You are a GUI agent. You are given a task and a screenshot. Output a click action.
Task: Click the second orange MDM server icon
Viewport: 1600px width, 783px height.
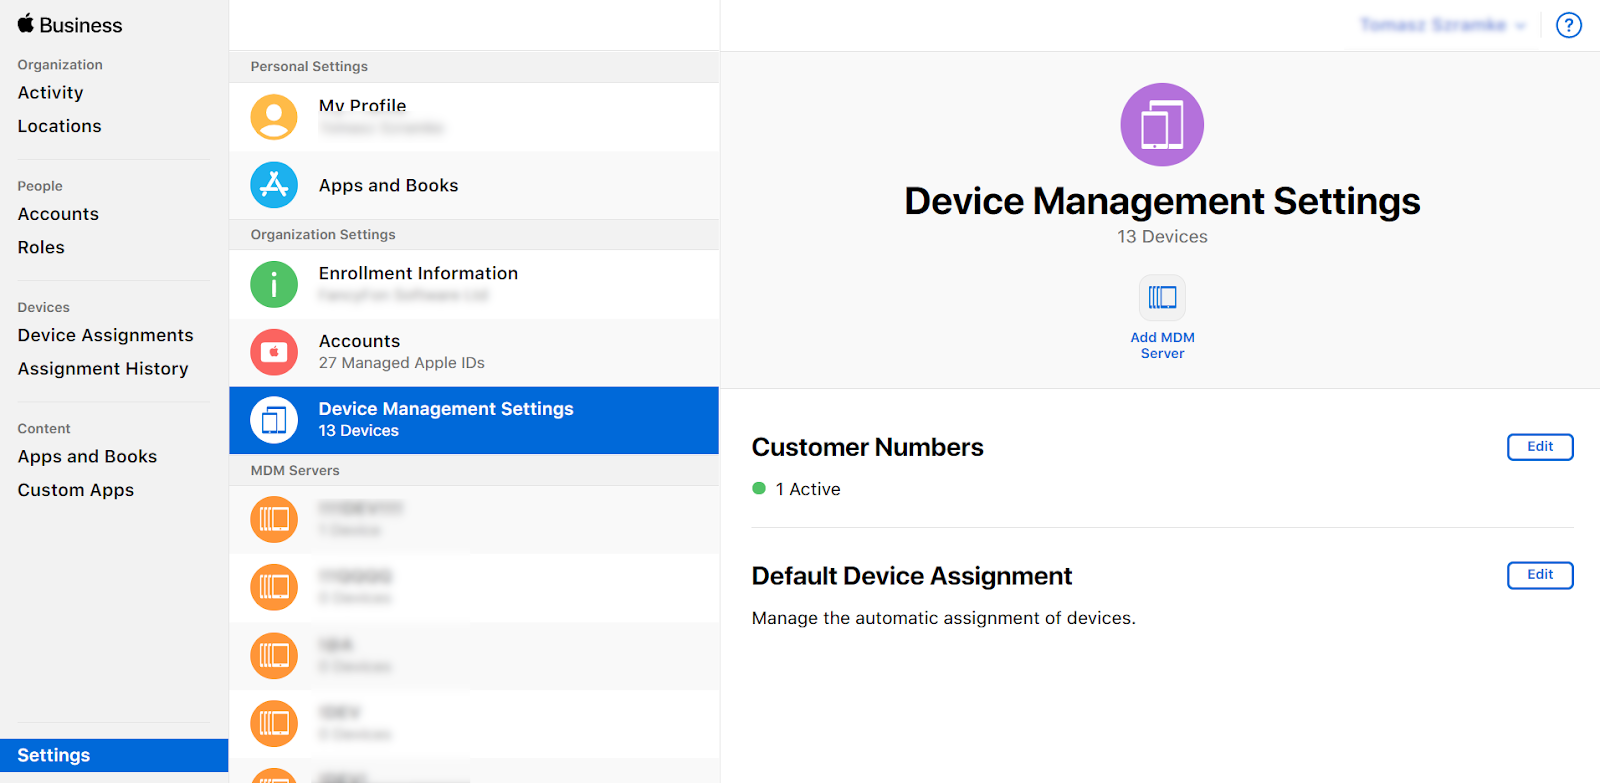274,587
